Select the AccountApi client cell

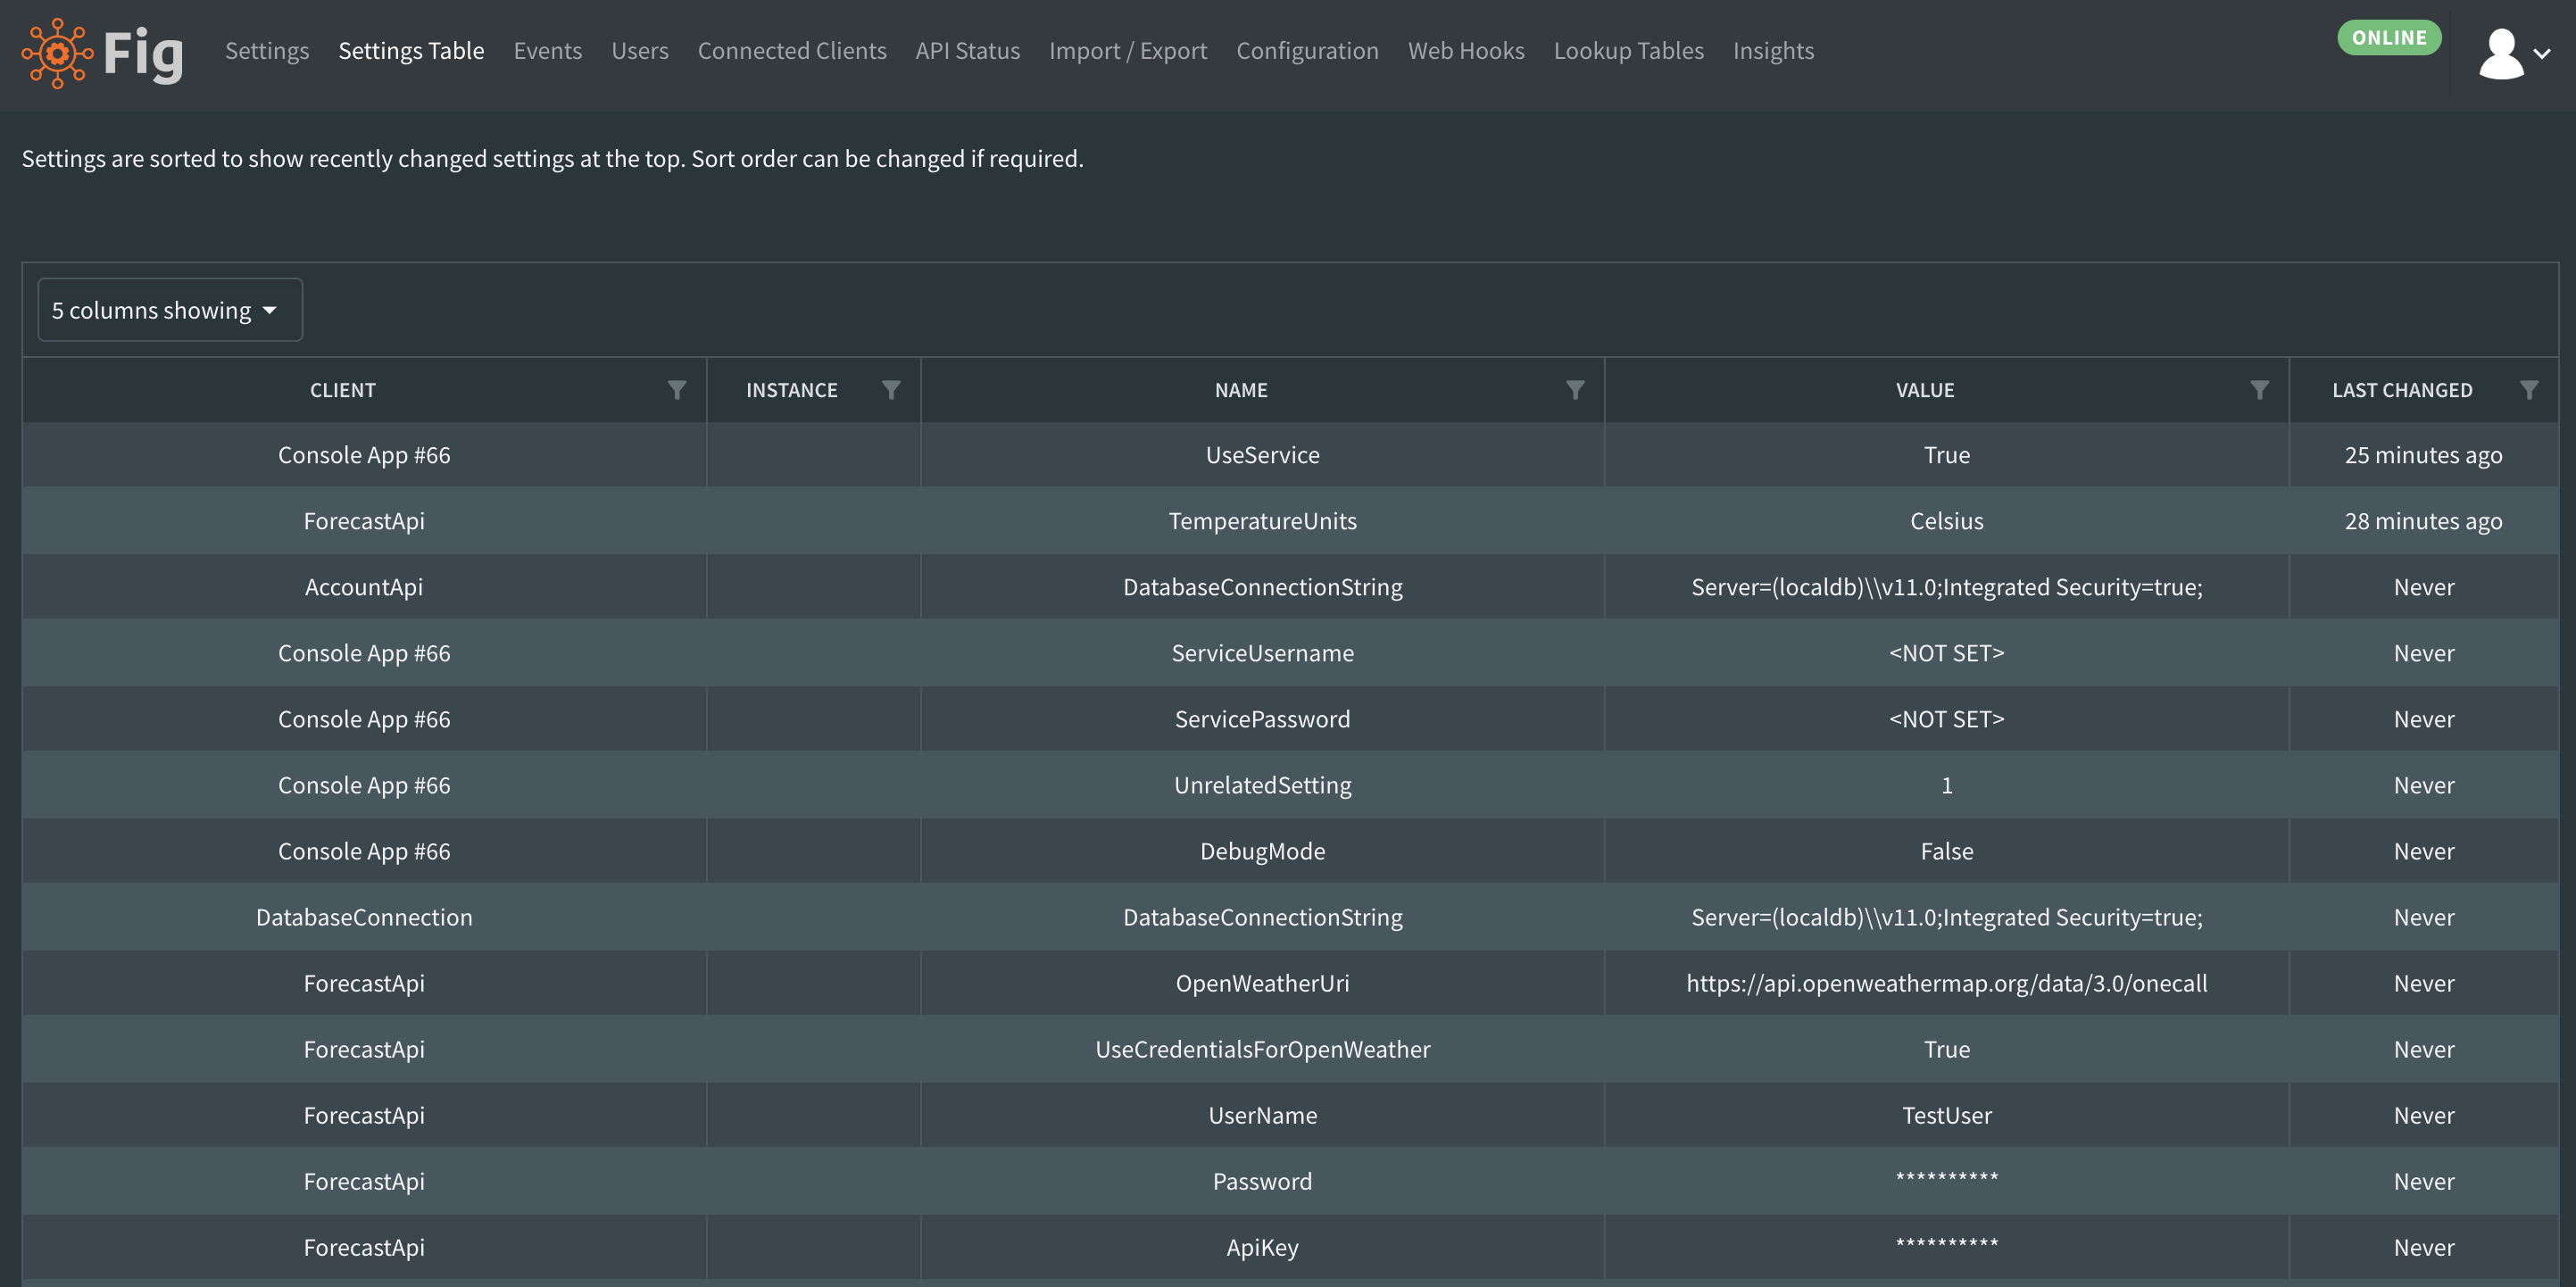coord(364,587)
